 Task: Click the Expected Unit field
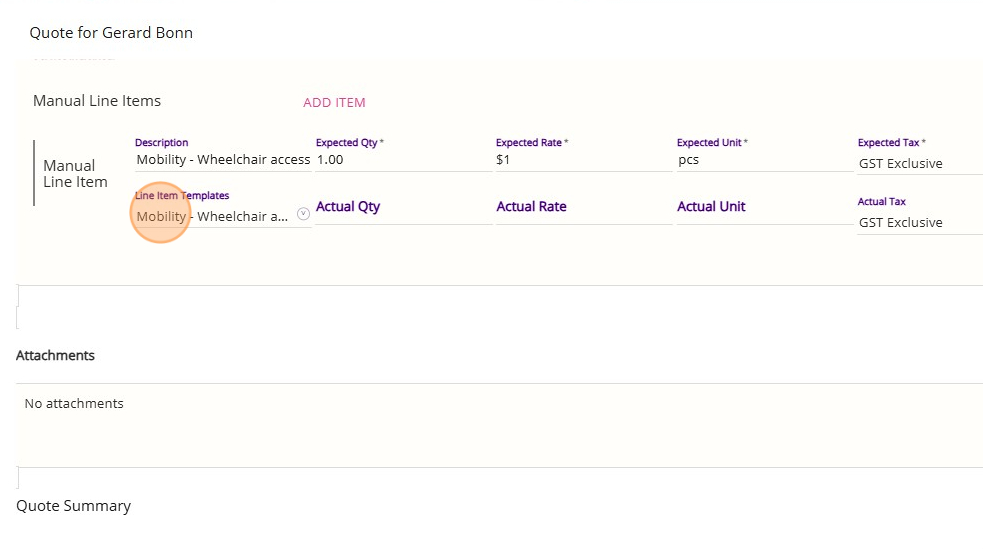pos(764,160)
